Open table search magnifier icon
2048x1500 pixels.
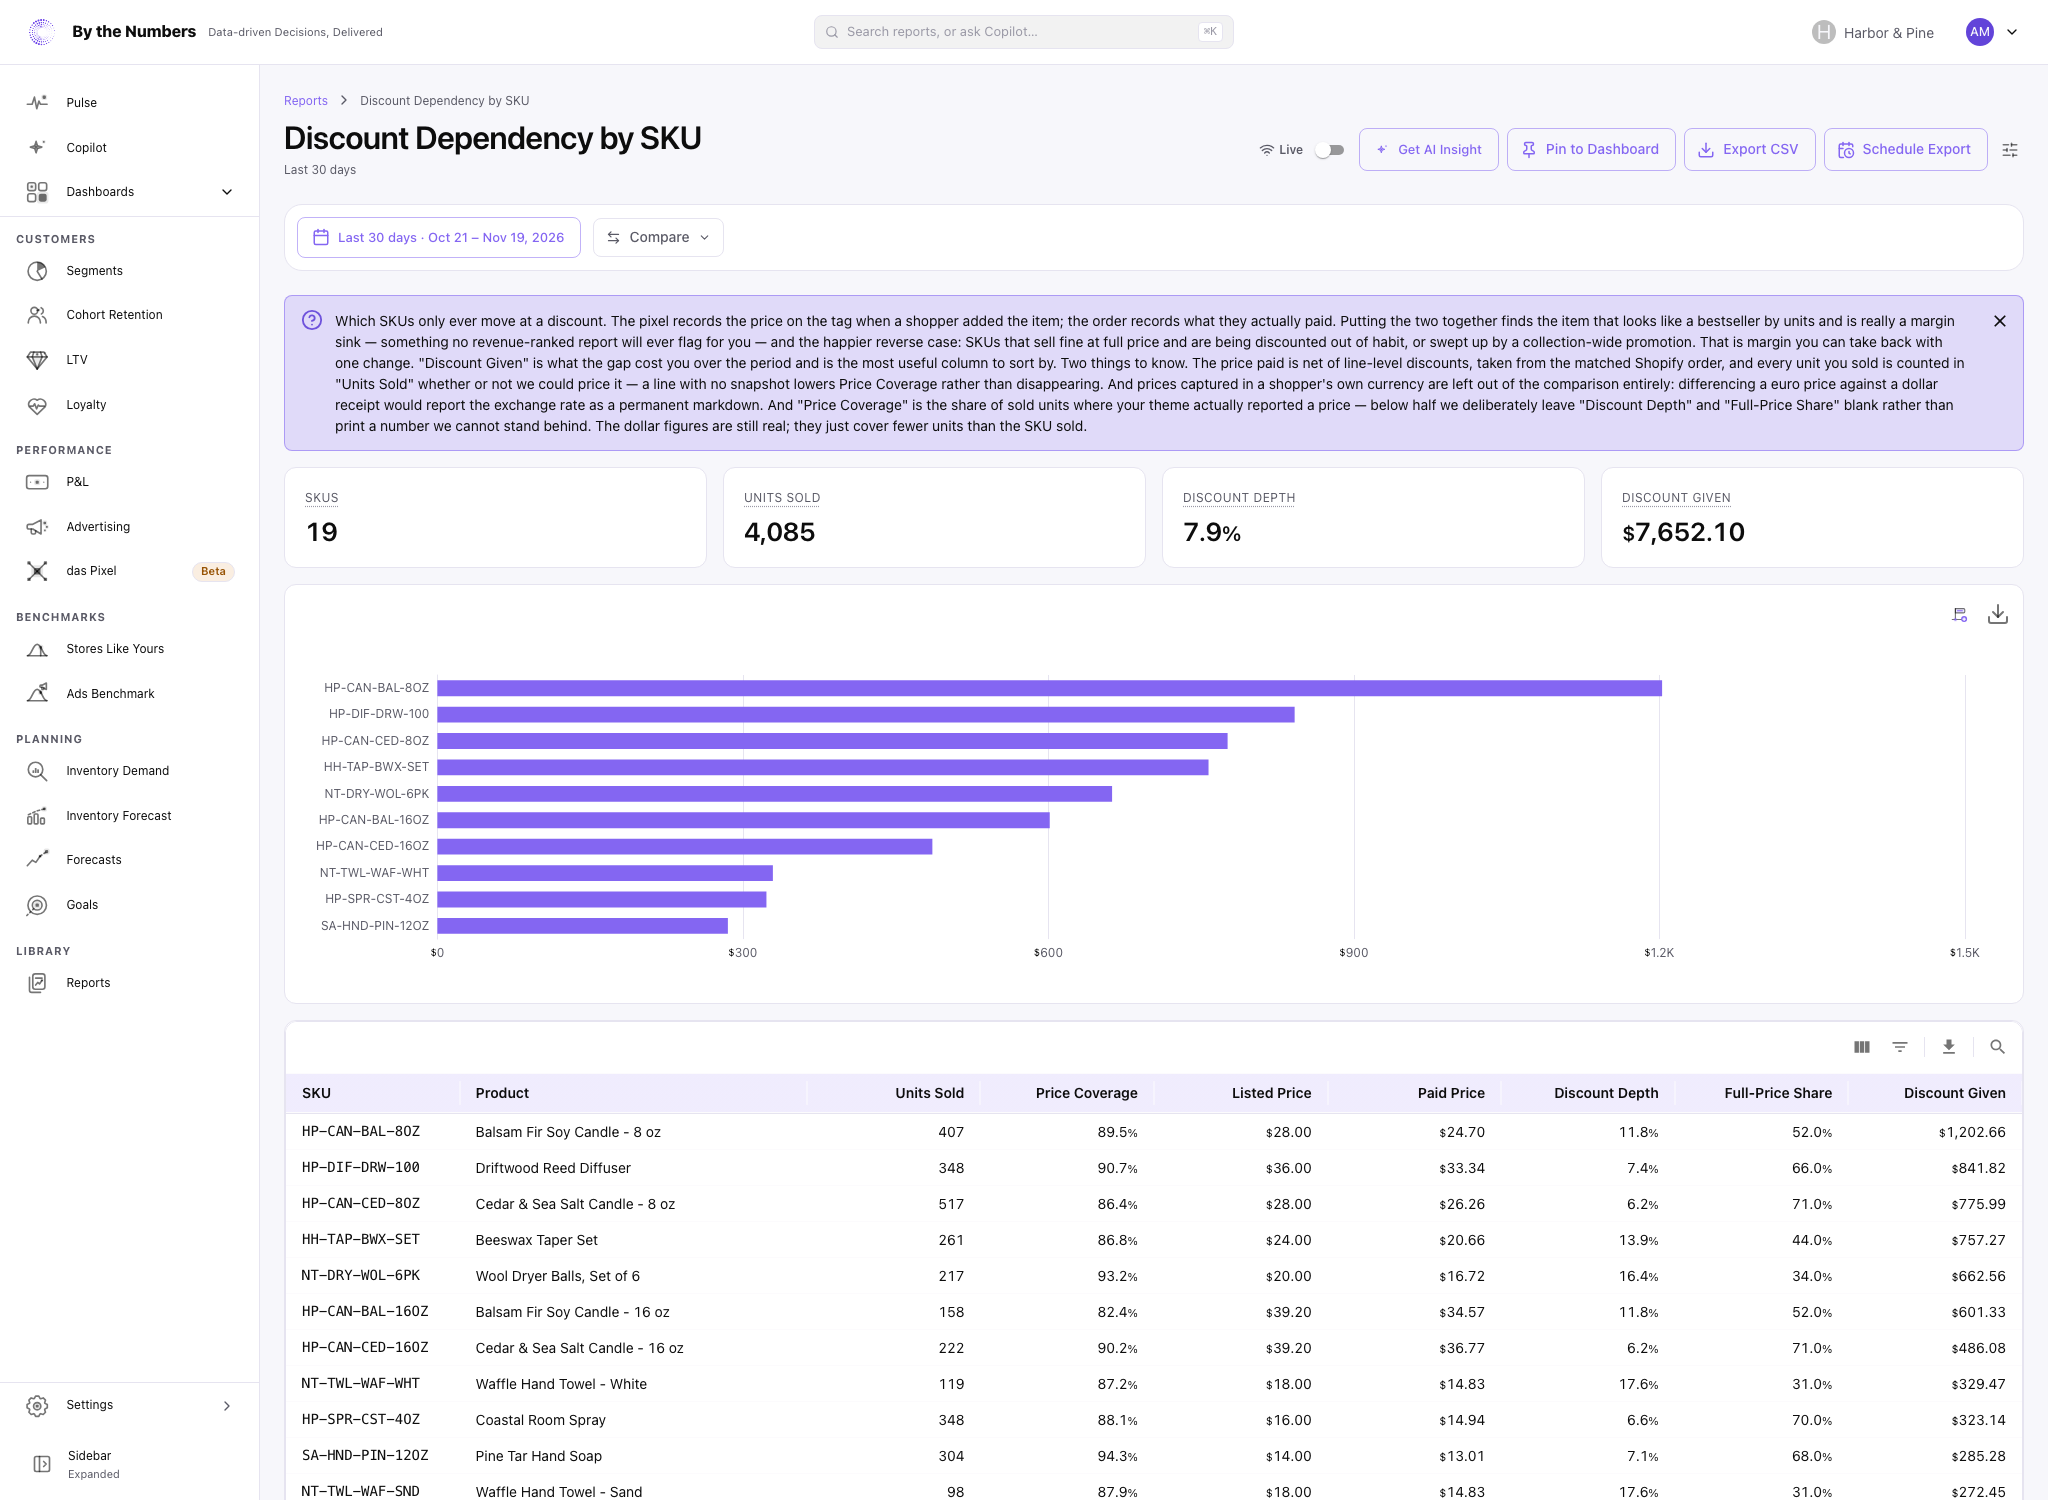1998,1047
